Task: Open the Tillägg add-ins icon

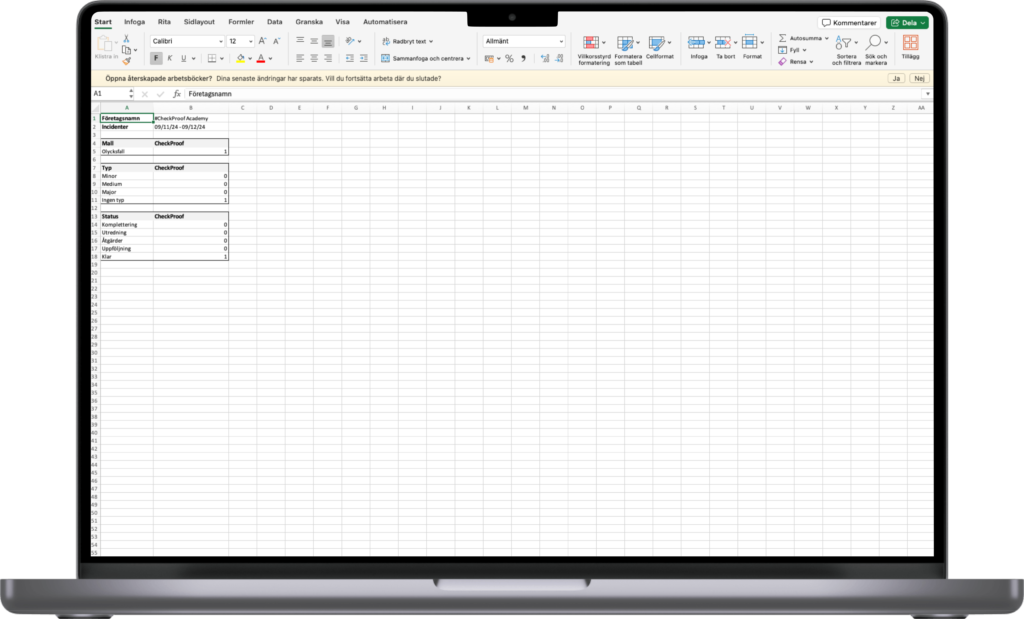Action: pyautogui.click(x=910, y=43)
